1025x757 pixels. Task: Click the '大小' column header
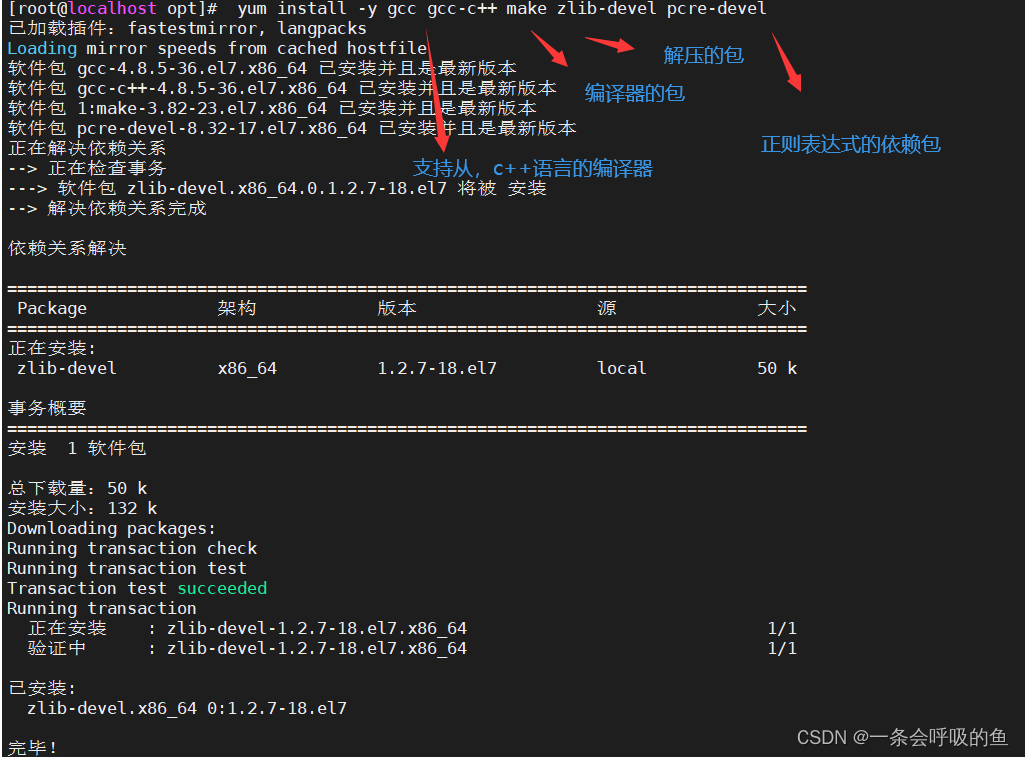pyautogui.click(x=777, y=308)
